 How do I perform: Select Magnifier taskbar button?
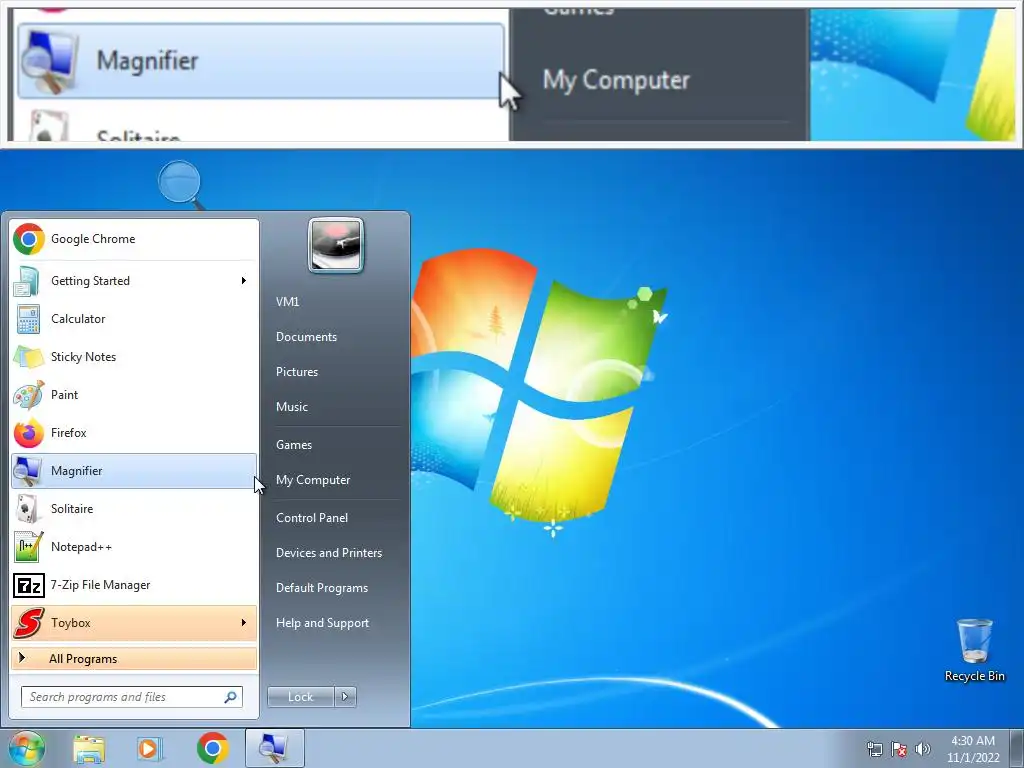274,748
